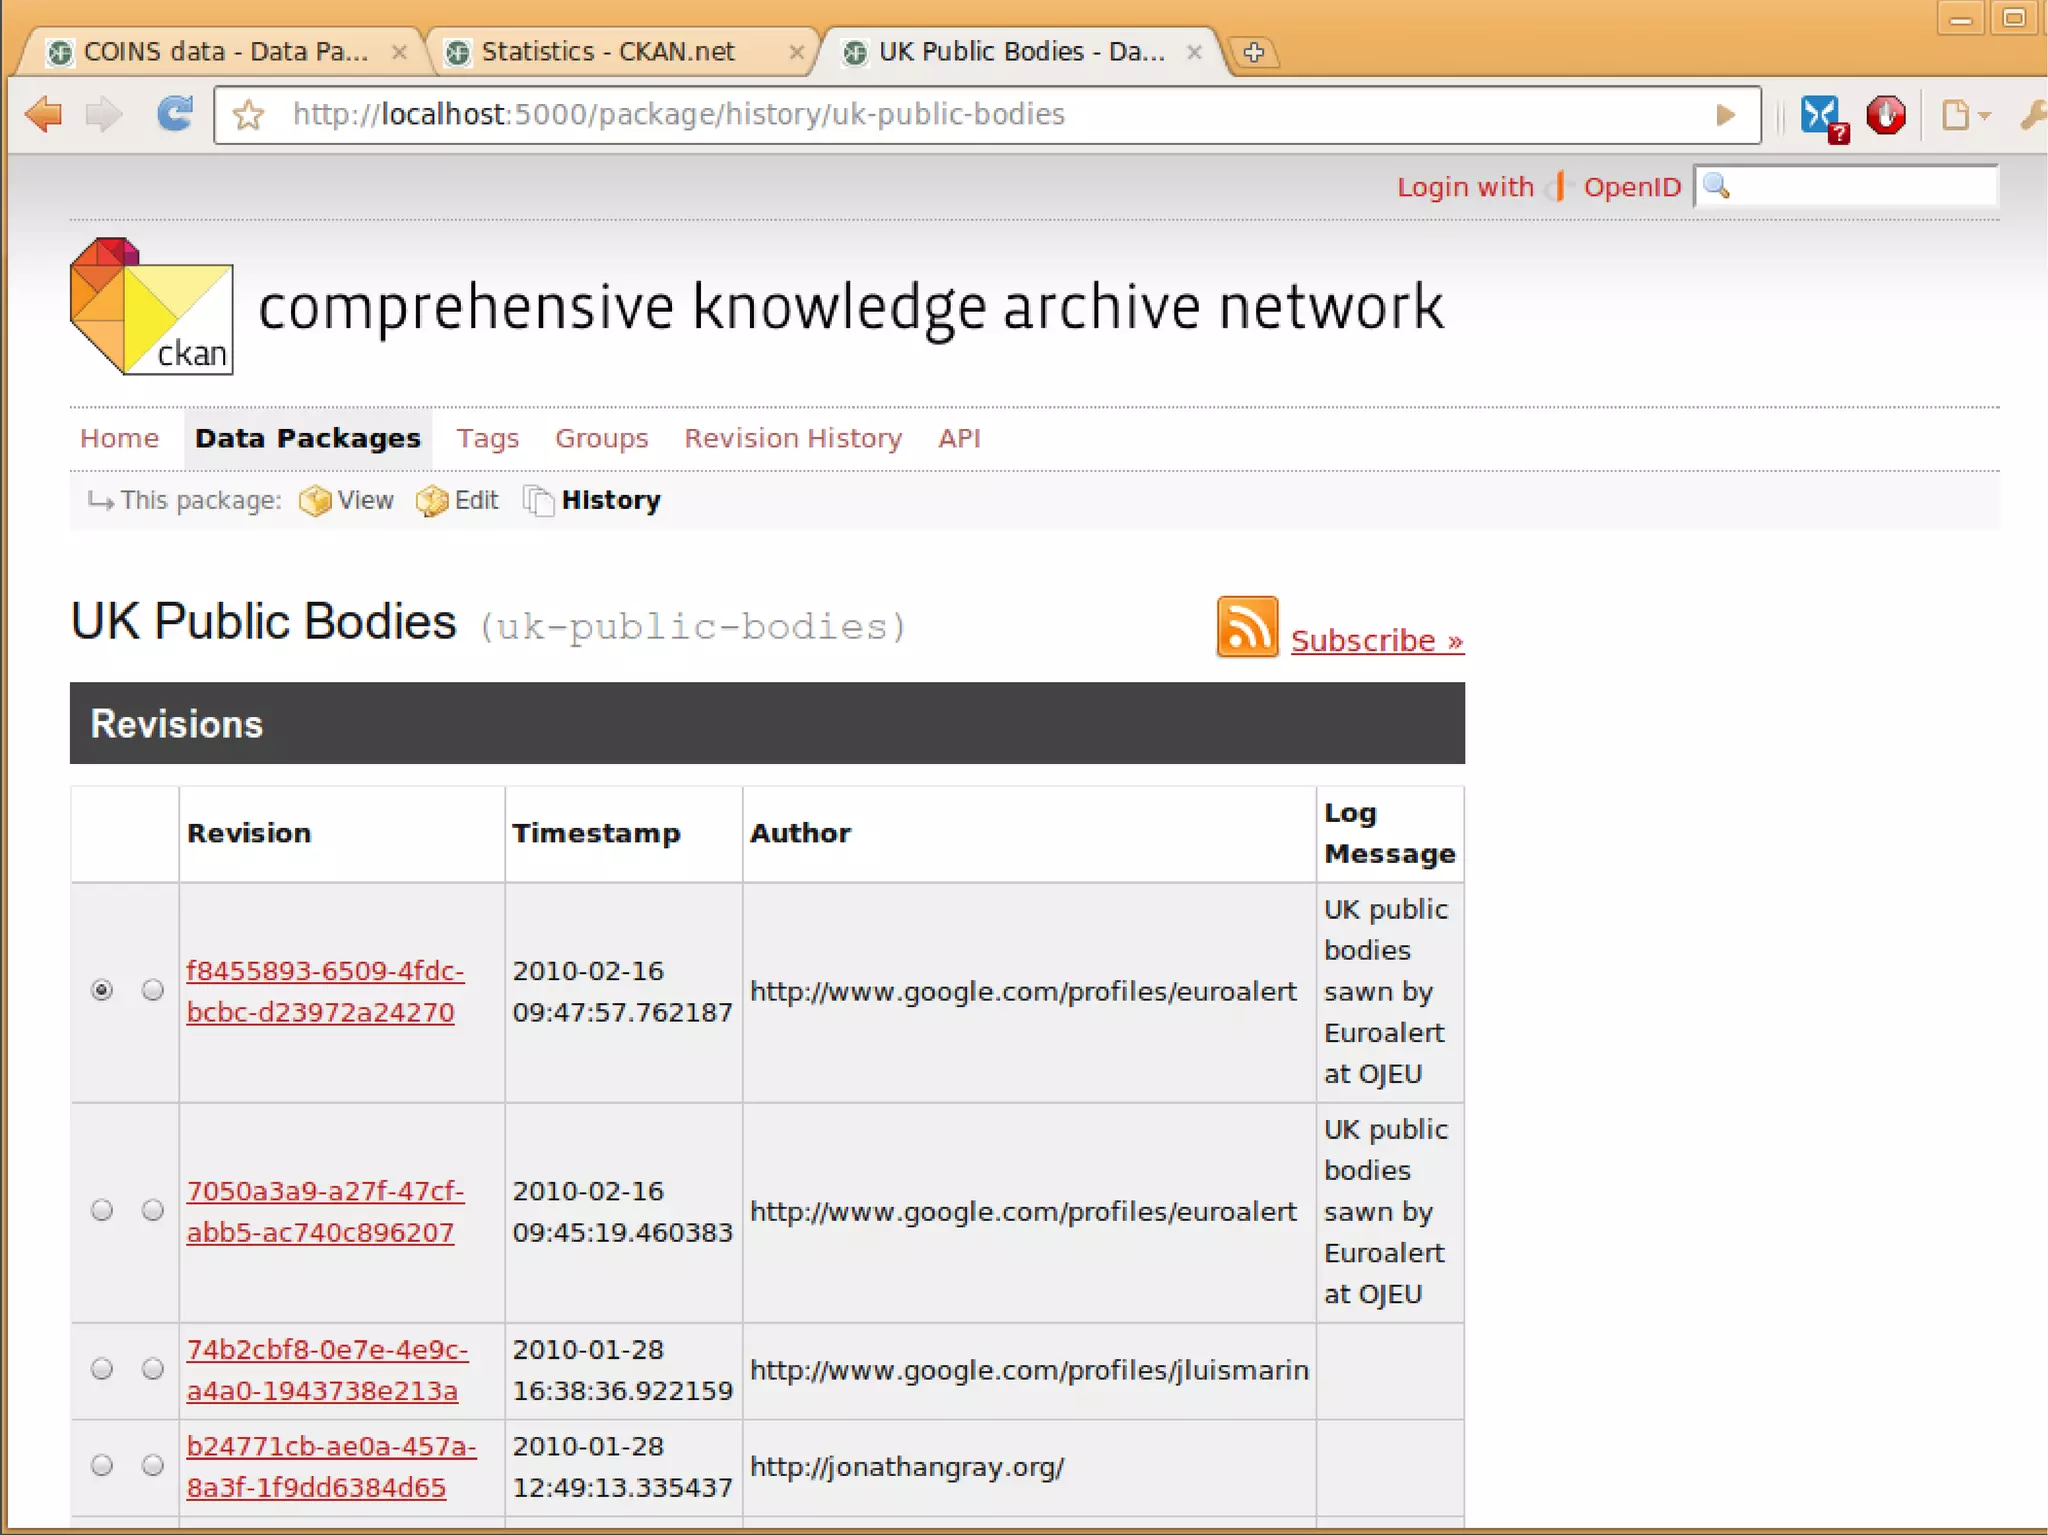The image size is (2048, 1535).
Task: Click timestamp 2010-02-16 09:47:57.762187
Action: point(622,991)
